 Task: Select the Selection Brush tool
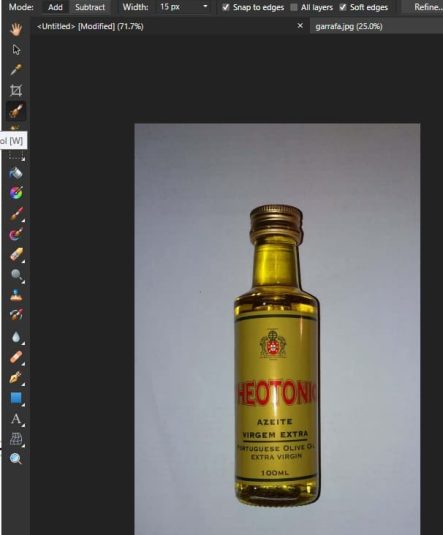[x=16, y=111]
